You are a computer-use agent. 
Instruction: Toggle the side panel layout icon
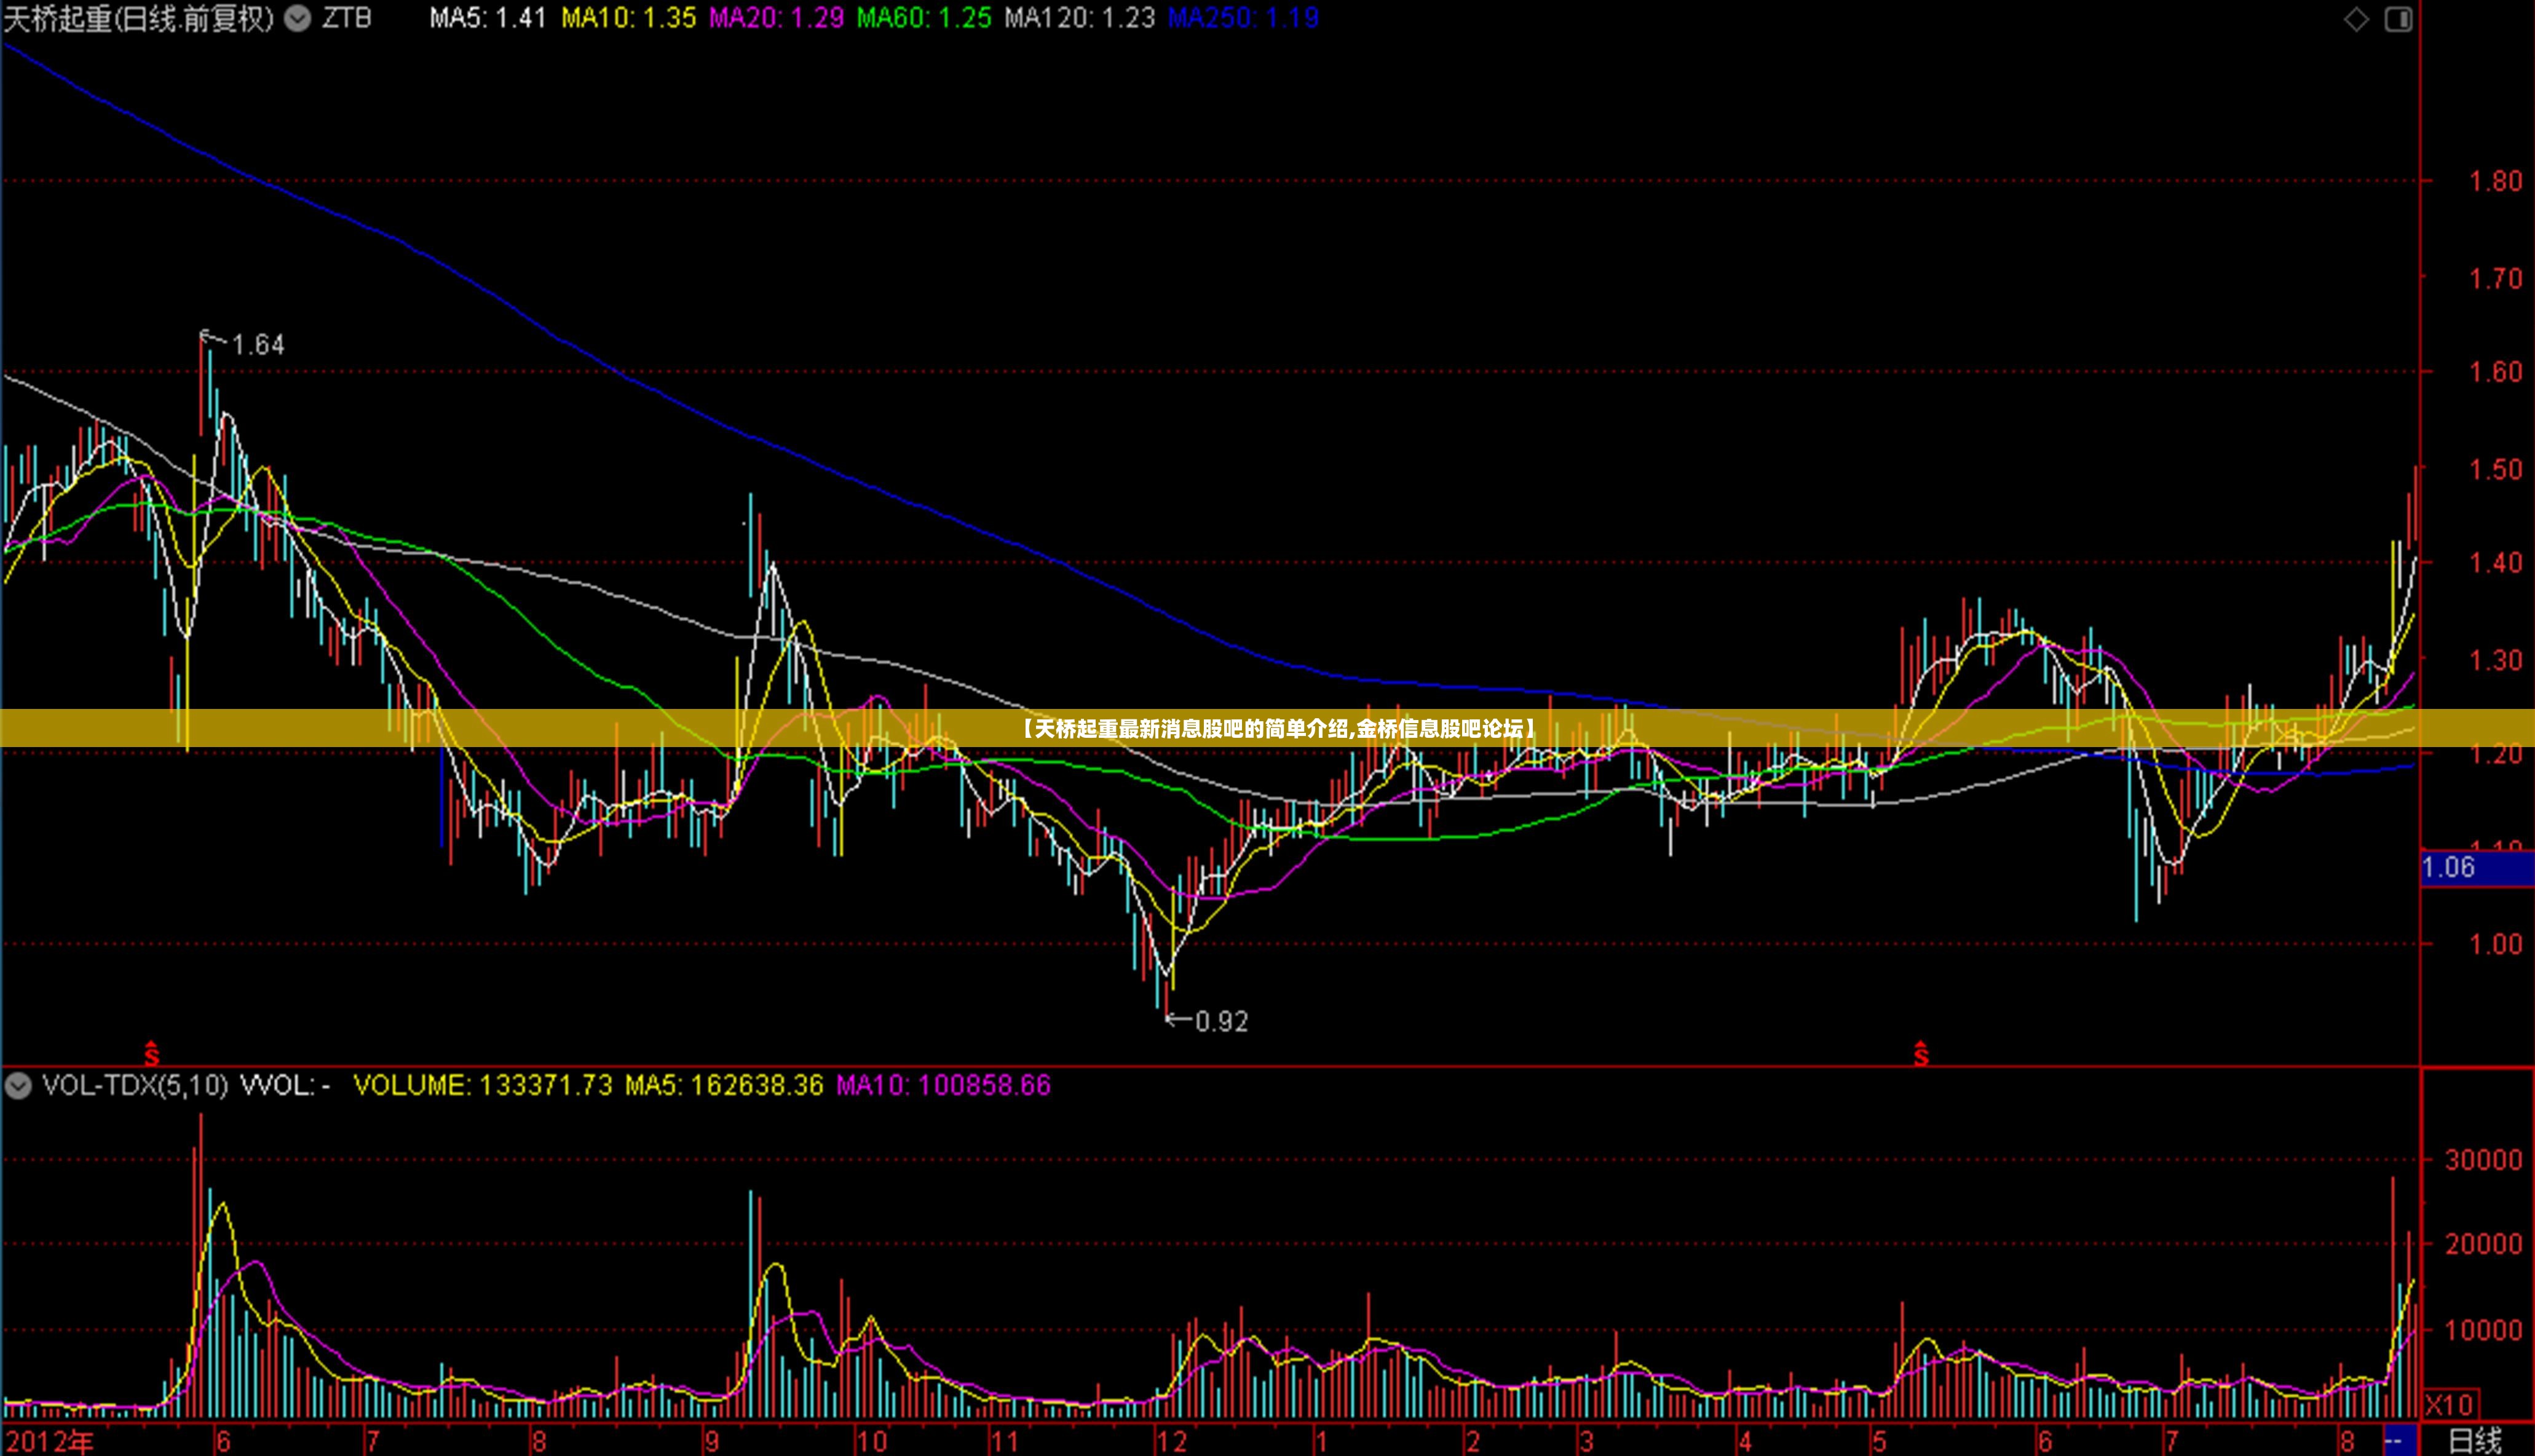click(x=2398, y=19)
